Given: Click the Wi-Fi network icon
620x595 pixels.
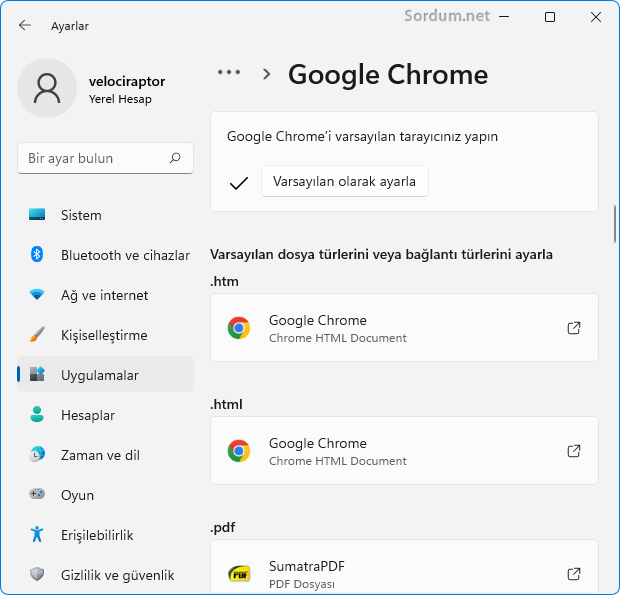Looking at the screenshot, I should (37, 295).
